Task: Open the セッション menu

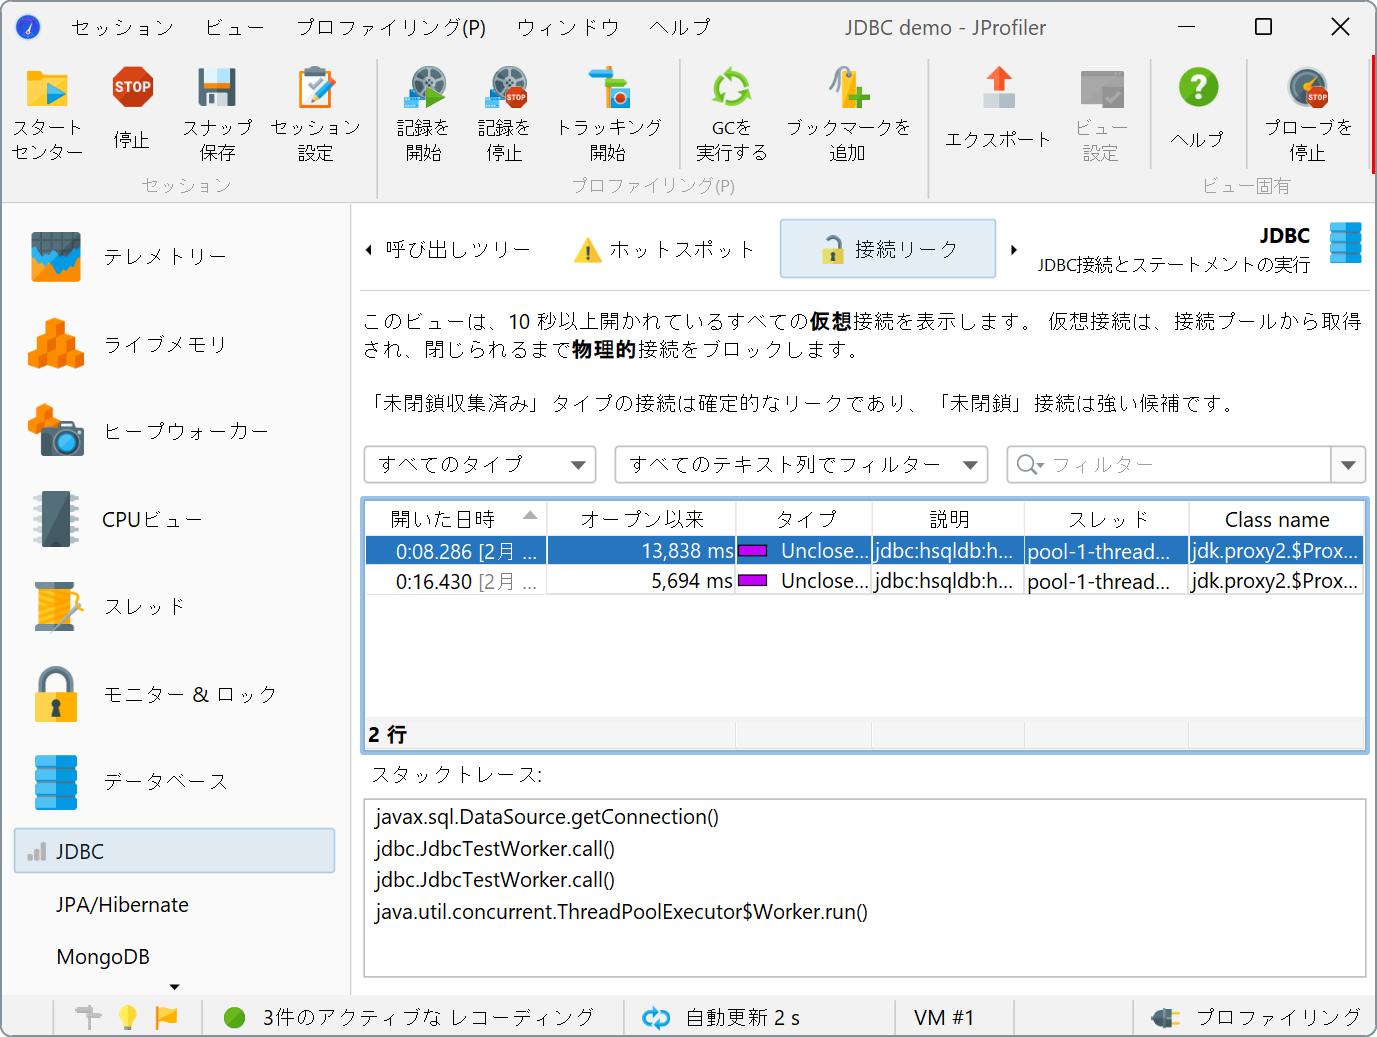Action: [122, 27]
